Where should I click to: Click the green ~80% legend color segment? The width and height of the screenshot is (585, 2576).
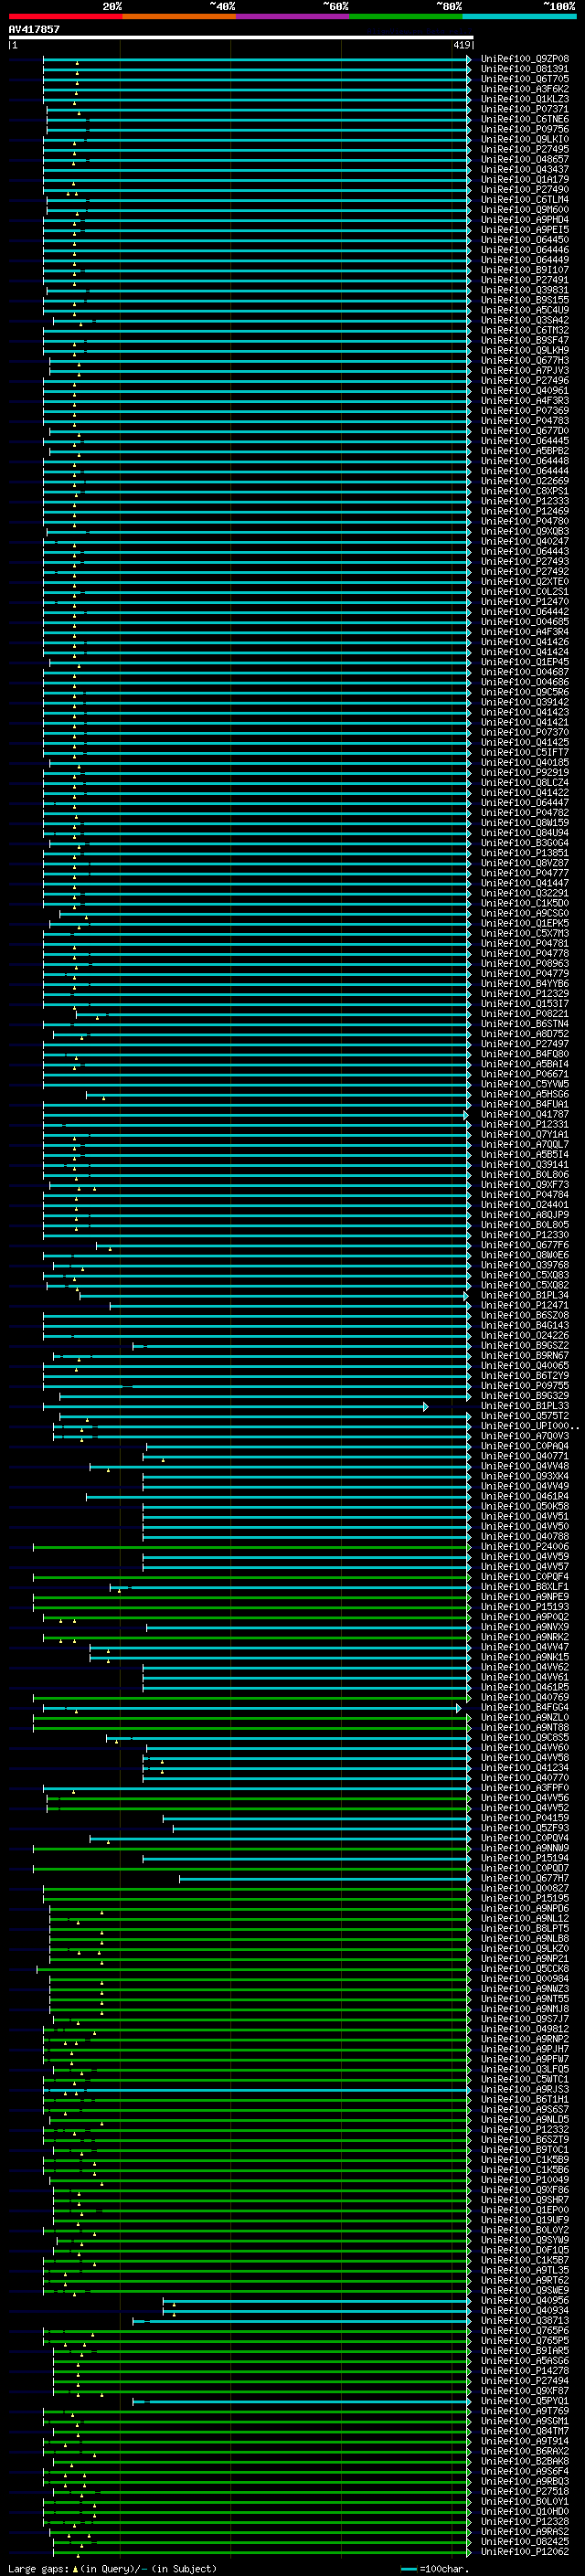click(x=406, y=16)
